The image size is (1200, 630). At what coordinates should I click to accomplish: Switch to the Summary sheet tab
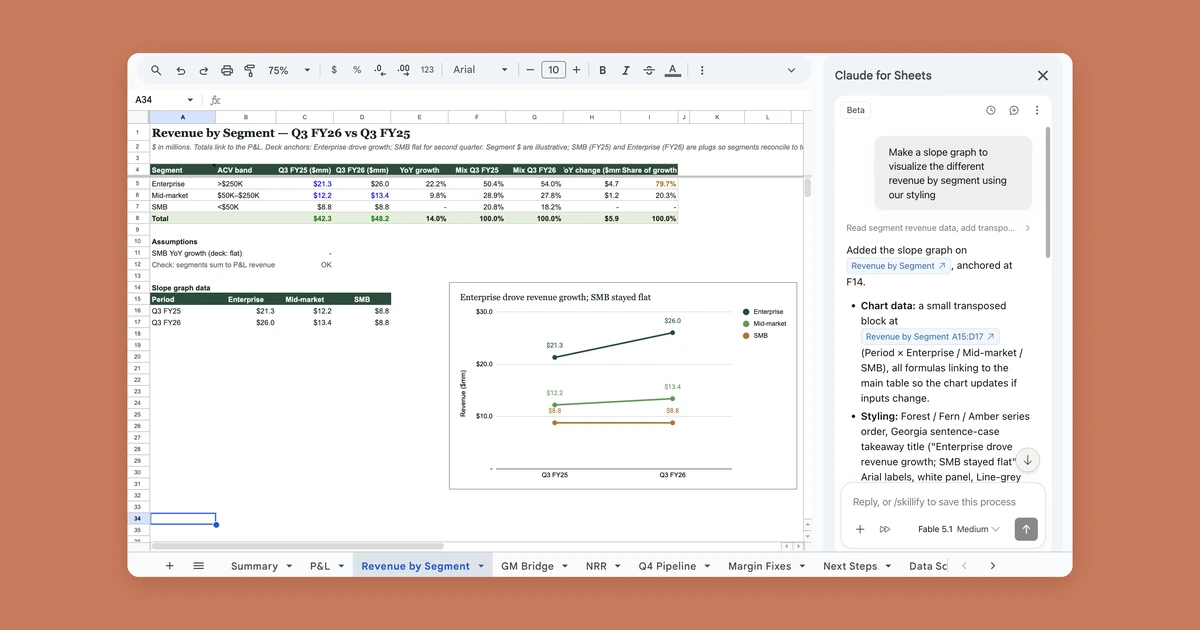254,566
